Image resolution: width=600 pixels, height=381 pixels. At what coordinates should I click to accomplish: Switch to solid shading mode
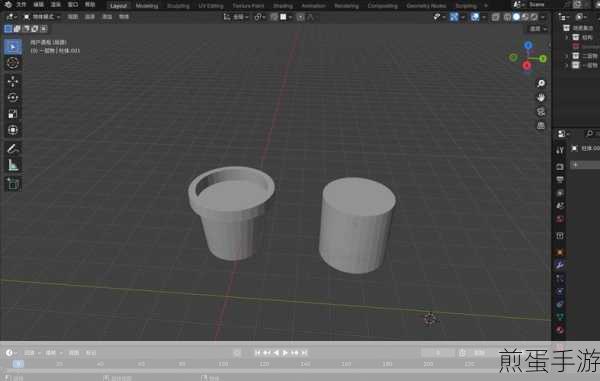pyautogui.click(x=517, y=17)
